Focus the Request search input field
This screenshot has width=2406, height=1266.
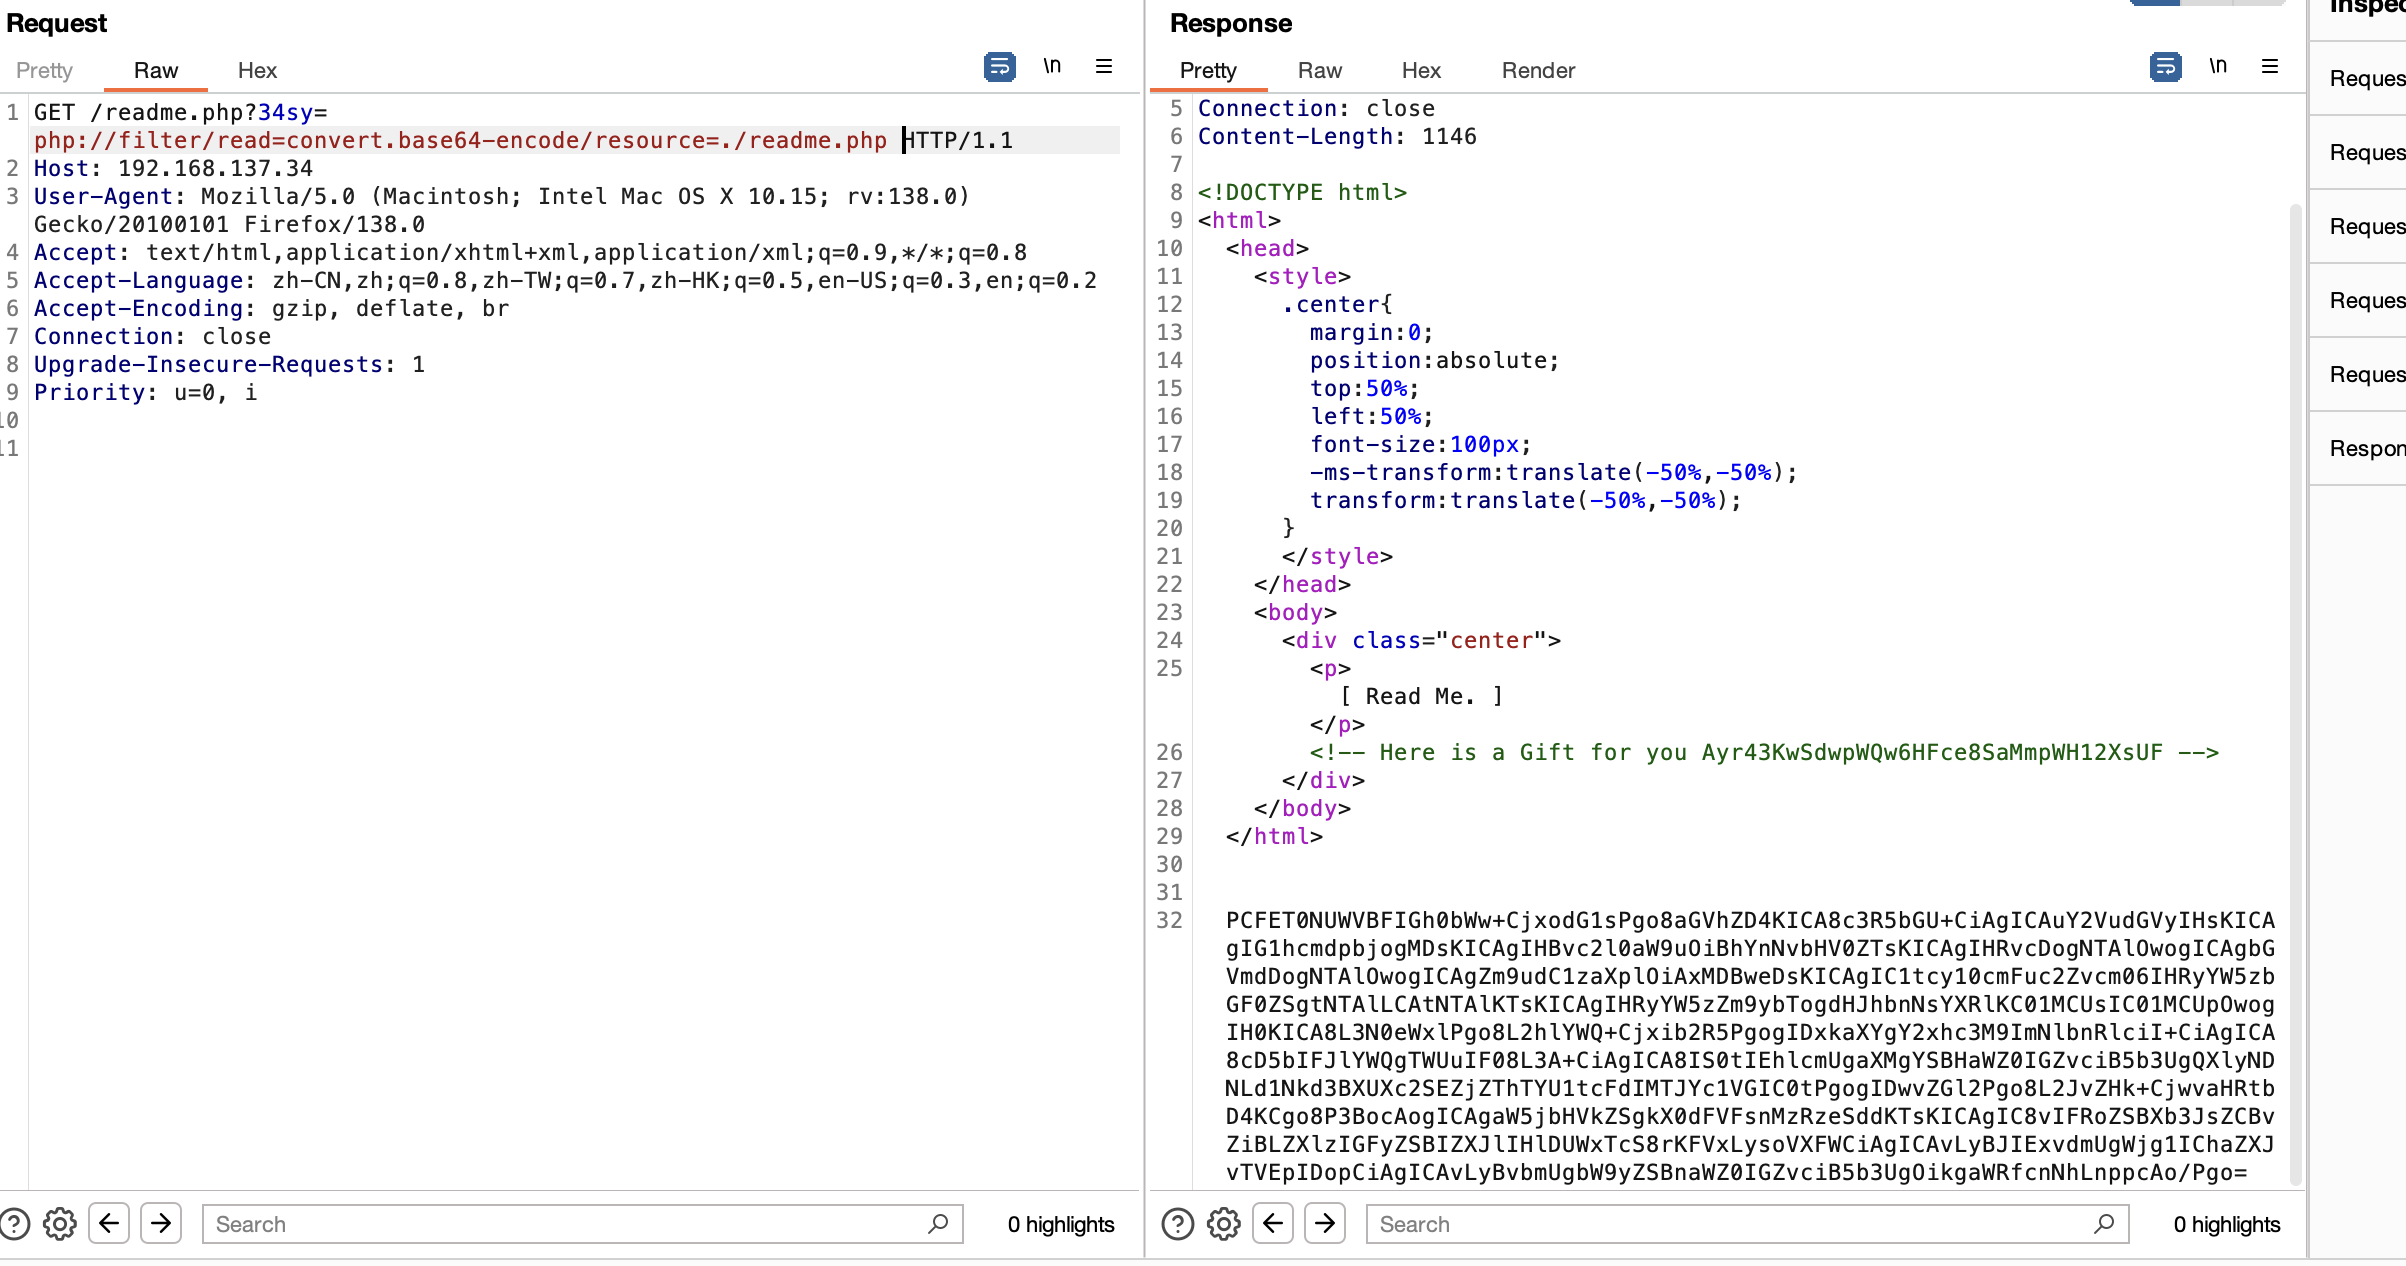coord(582,1224)
